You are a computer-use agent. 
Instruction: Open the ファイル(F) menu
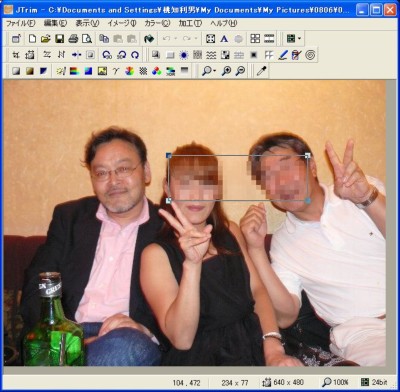pyautogui.click(x=21, y=23)
